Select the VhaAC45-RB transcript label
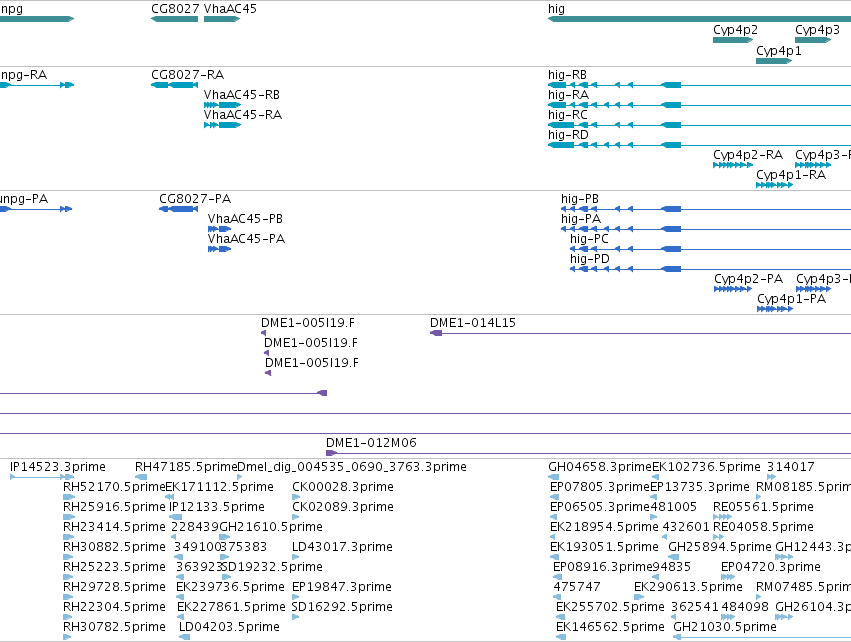 click(x=242, y=95)
